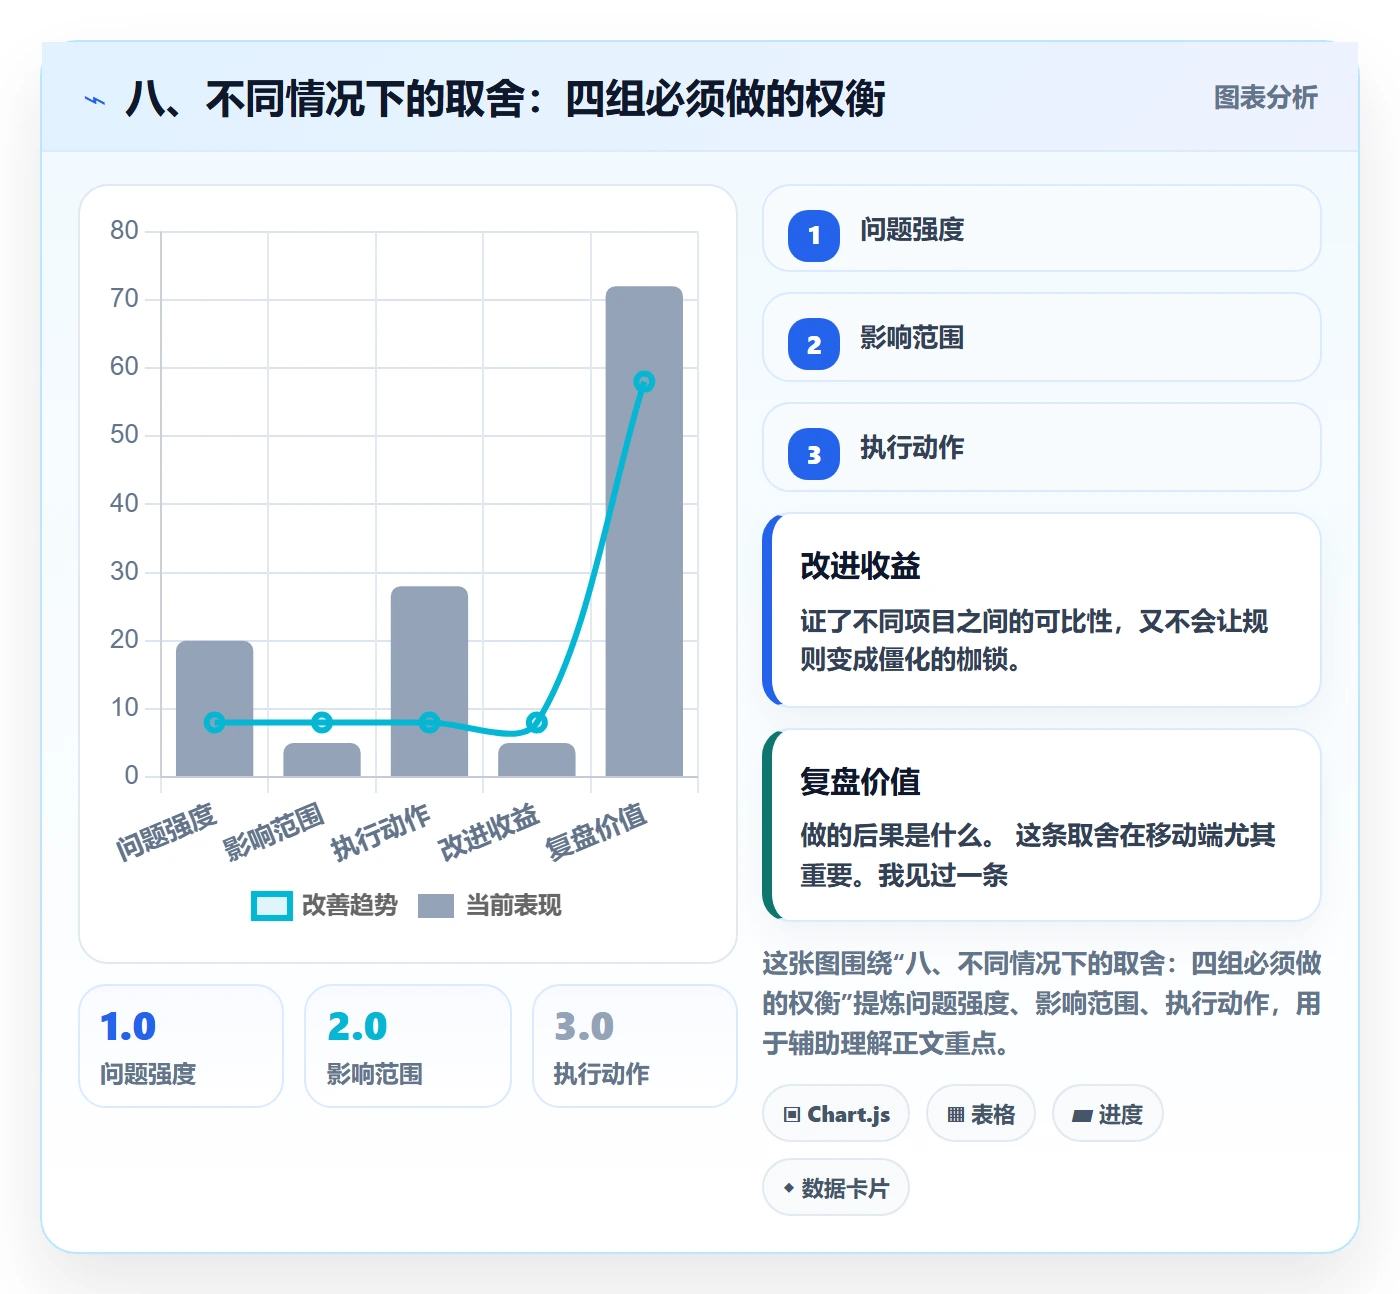Click the table grid icon in 表格 tag
The height and width of the screenshot is (1294, 1400).
click(x=956, y=1114)
